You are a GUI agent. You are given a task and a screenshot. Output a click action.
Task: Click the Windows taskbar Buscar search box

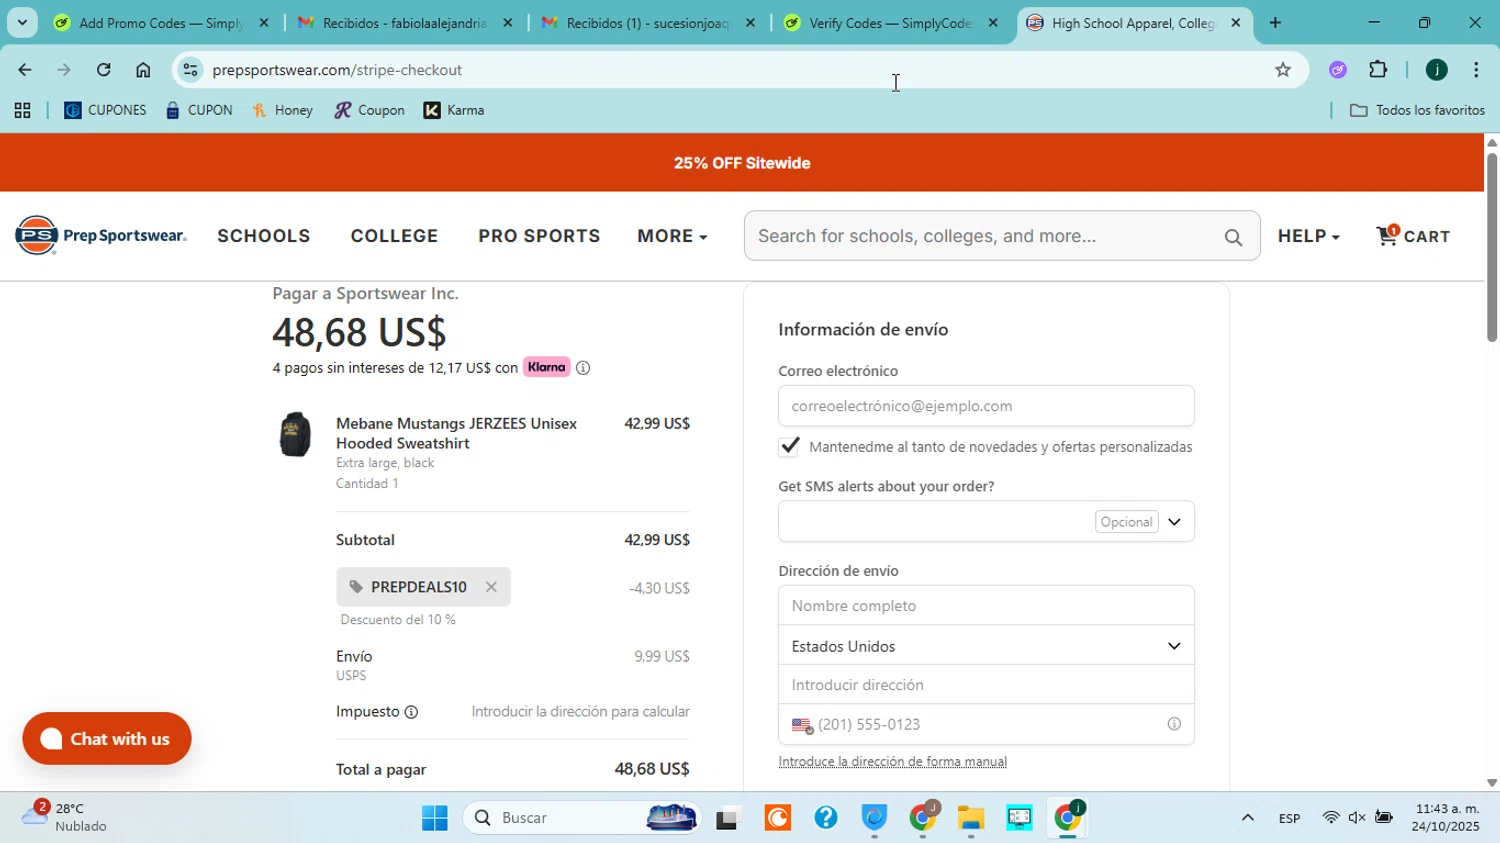[x=580, y=818]
